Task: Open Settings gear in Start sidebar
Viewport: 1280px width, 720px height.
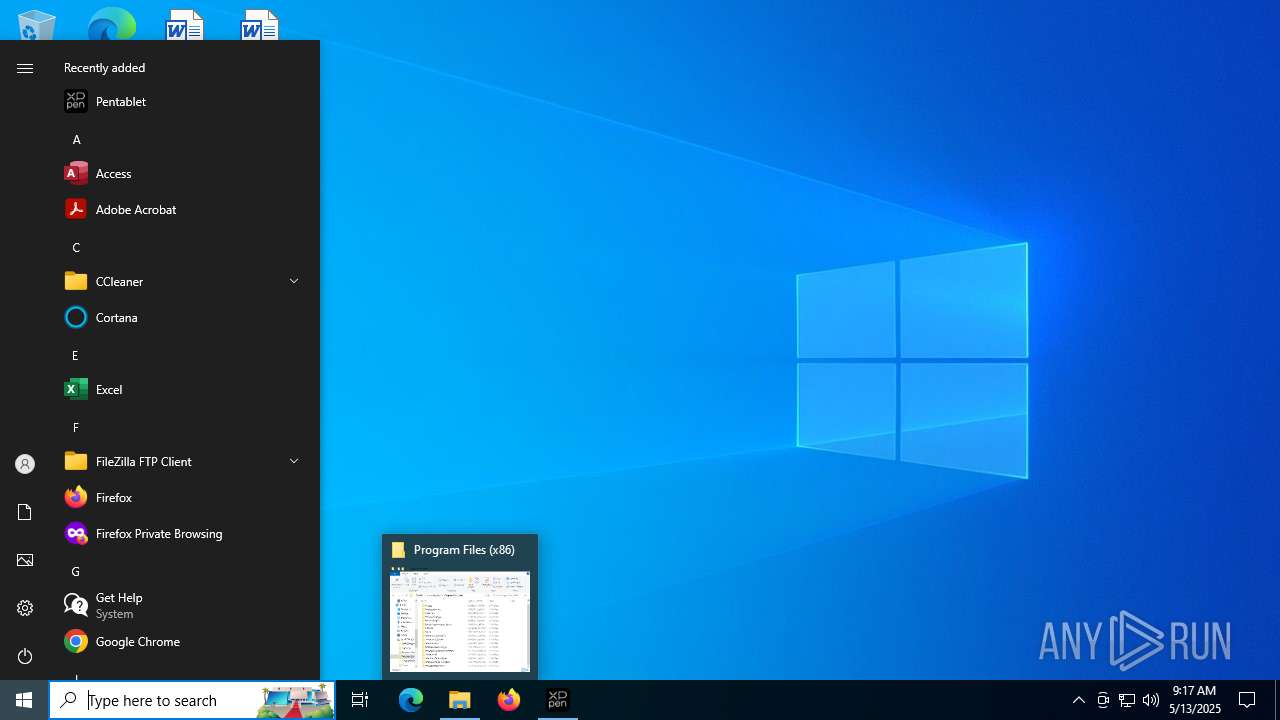Action: pyautogui.click(x=25, y=608)
